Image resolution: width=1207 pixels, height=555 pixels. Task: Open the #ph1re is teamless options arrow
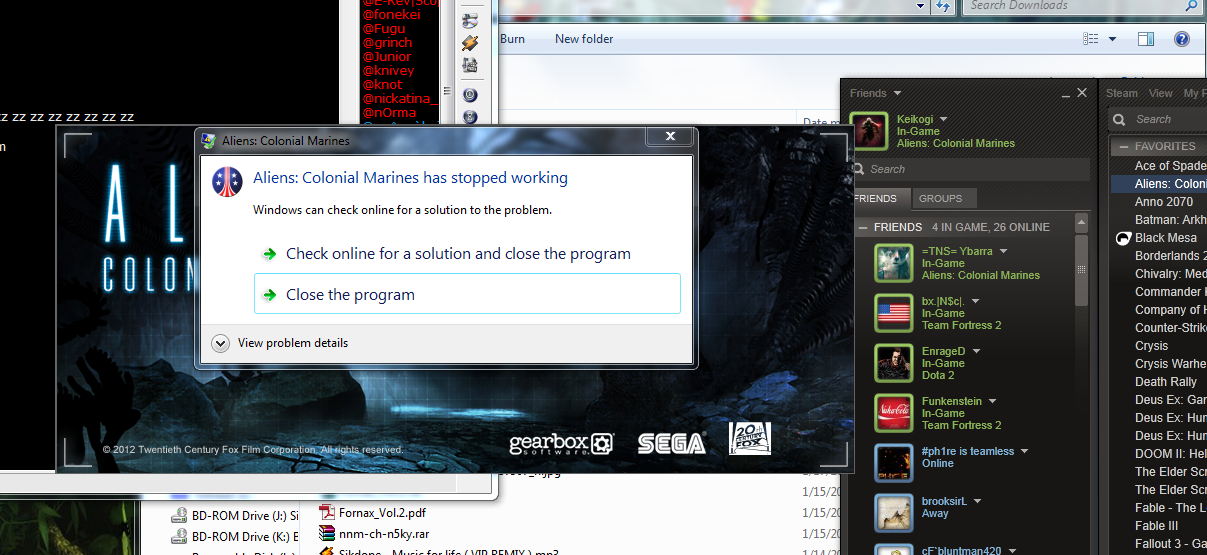click(1024, 451)
